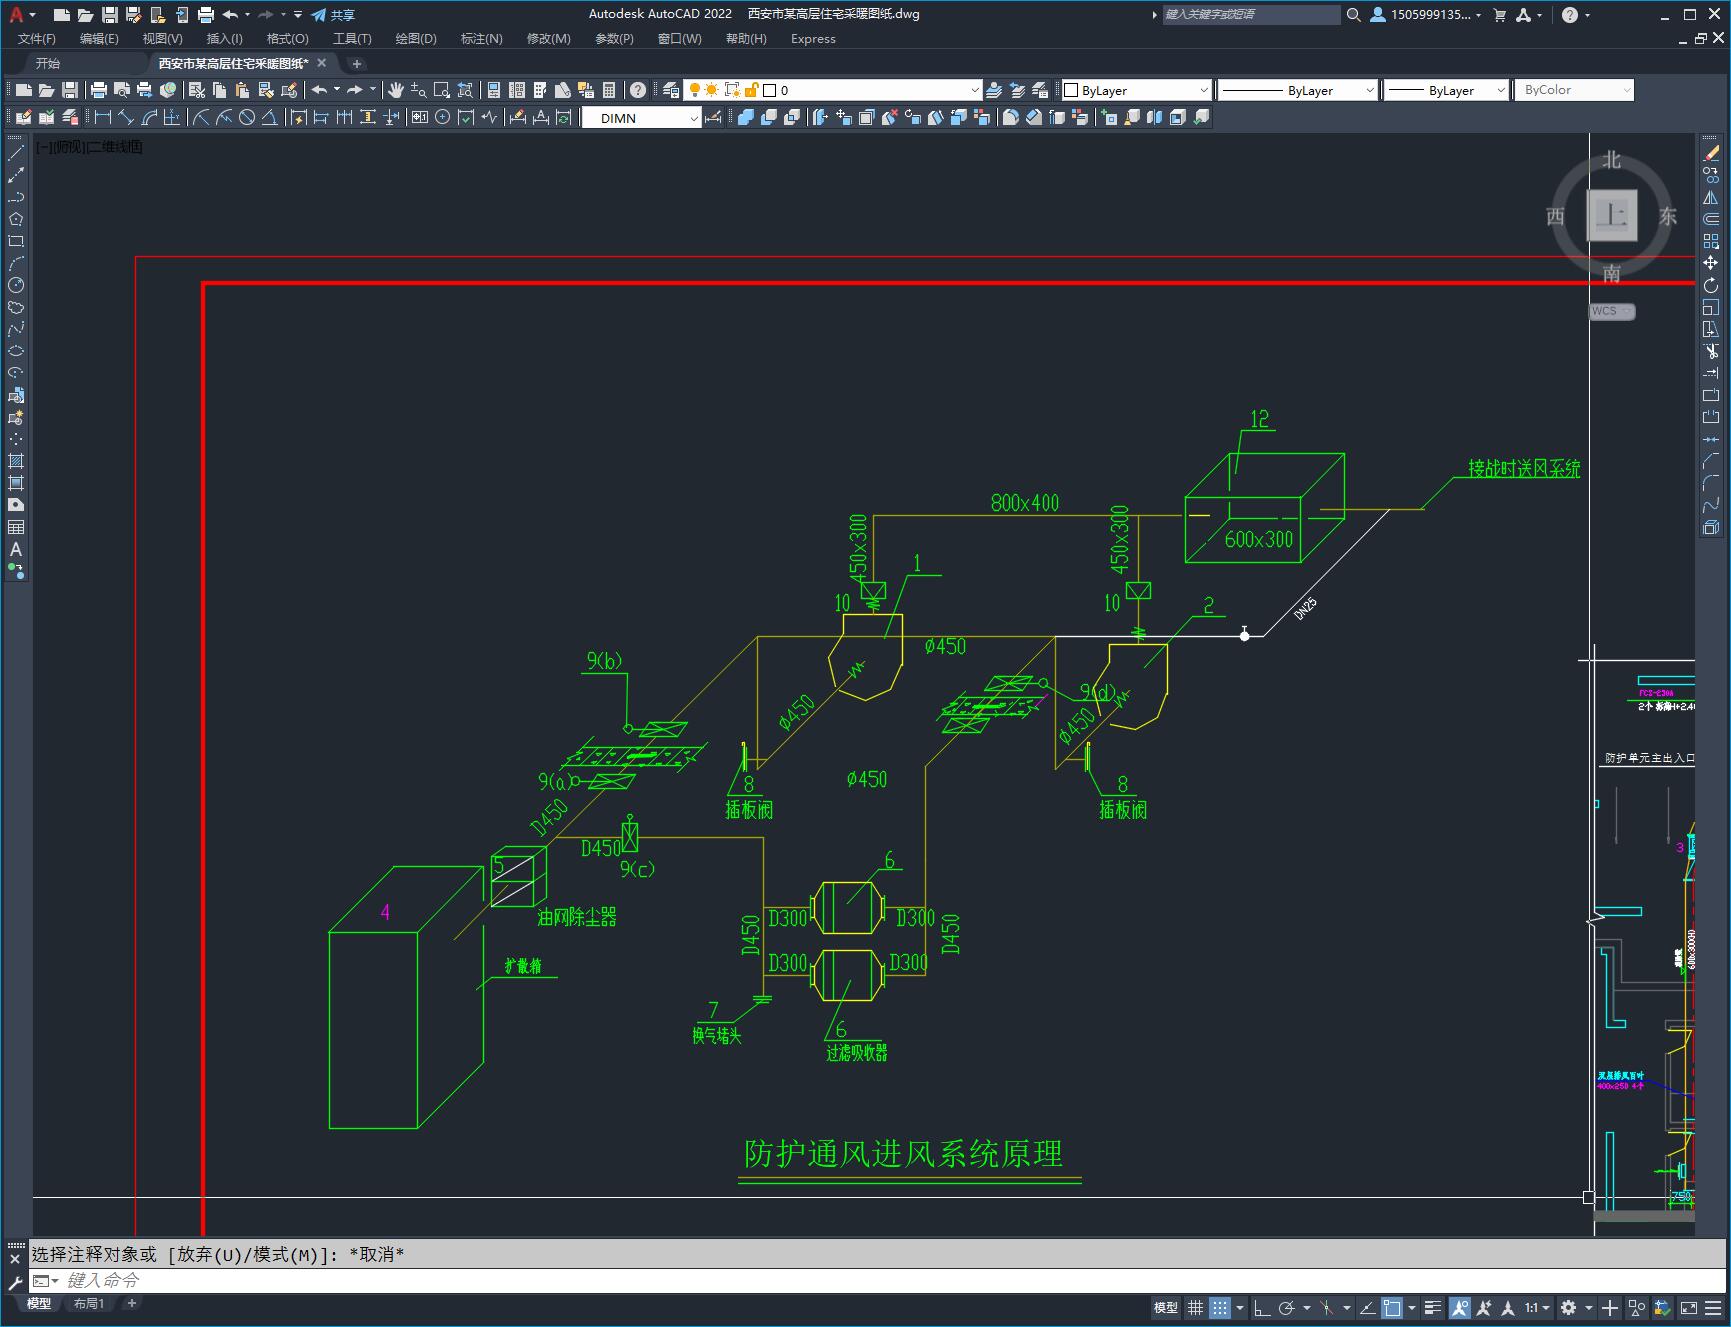1731x1327 pixels.
Task: Select the Multiline Text tool (A)
Action: pyautogui.click(x=16, y=549)
